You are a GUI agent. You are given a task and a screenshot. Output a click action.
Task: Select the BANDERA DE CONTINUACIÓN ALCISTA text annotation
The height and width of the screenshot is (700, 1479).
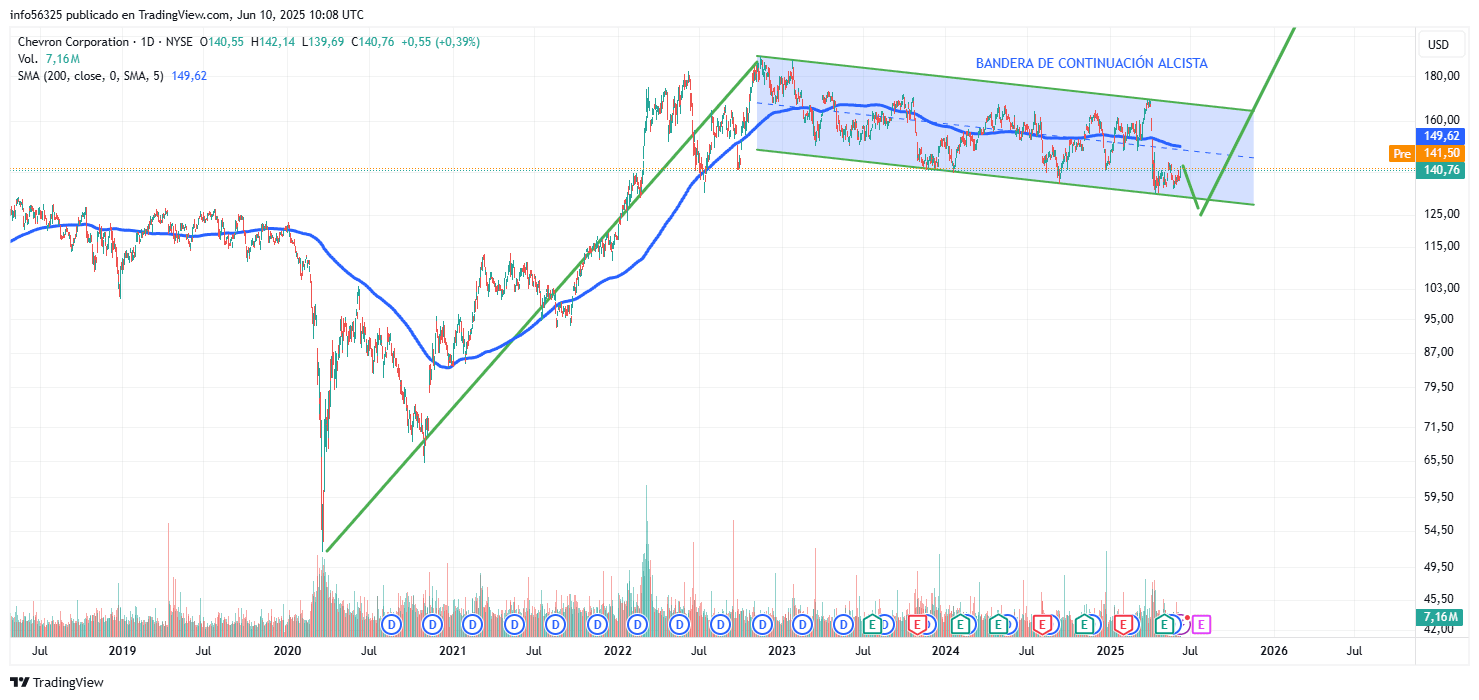[x=1091, y=63]
